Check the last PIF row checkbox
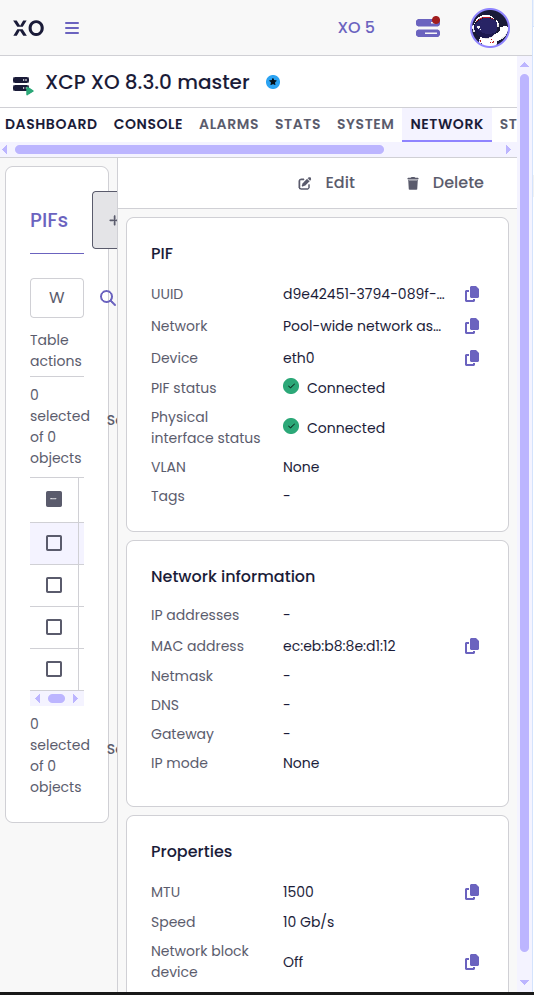Image resolution: width=534 pixels, height=995 pixels. 54,669
